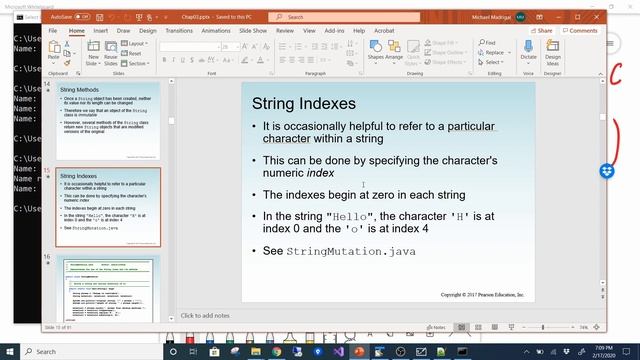Collapse the ribbon with chevron
This screenshot has width=640, height=360.
(600, 74)
